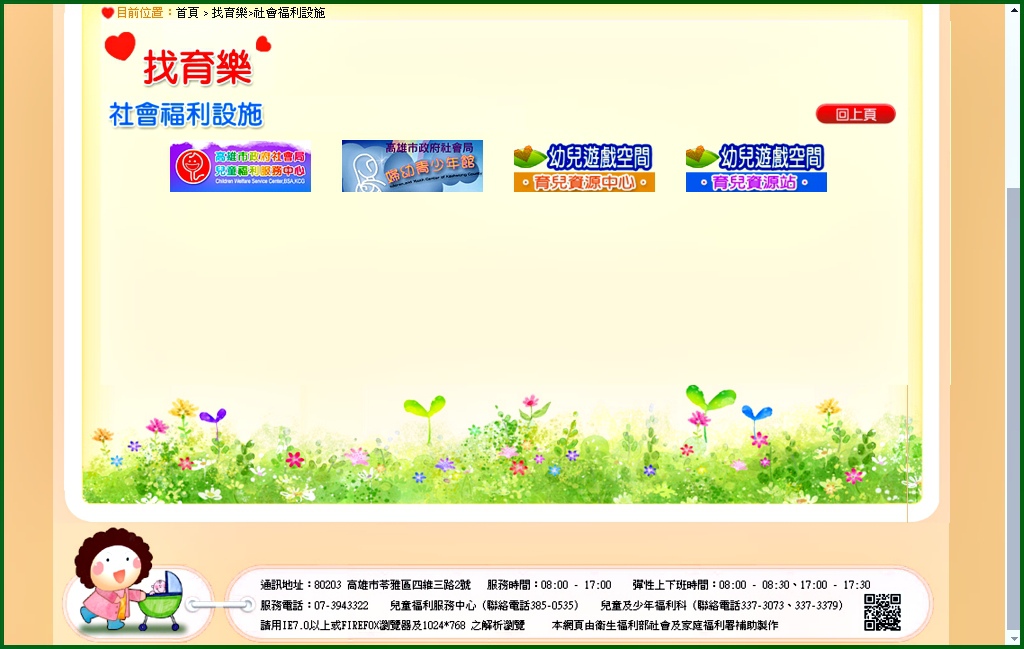Click the scrollbar down arrow
Viewport: 1024px width, 649px height.
(1013, 638)
